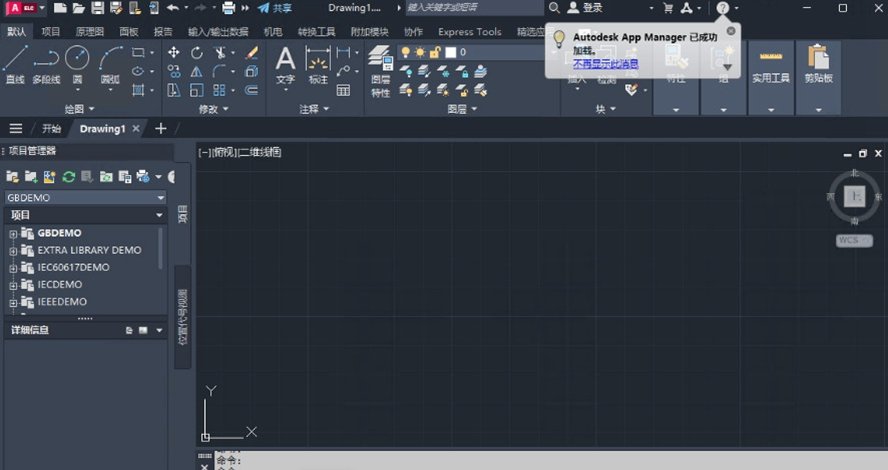This screenshot has width=888, height=470.
Task: Toggle layer lock padlock icon
Action: pos(434,52)
